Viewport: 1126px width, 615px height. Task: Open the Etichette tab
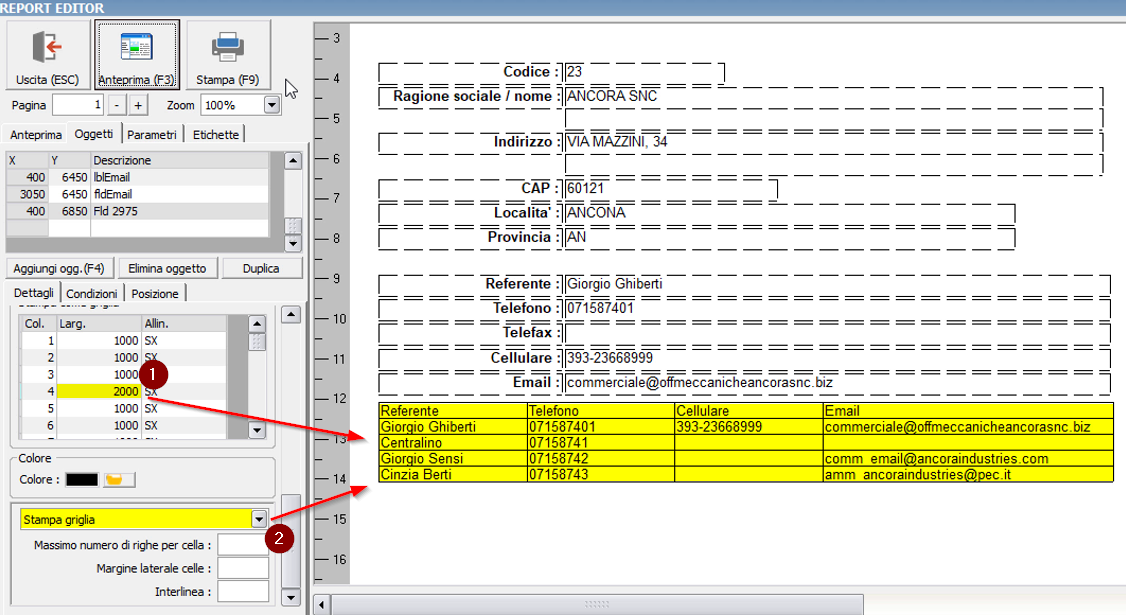216,134
